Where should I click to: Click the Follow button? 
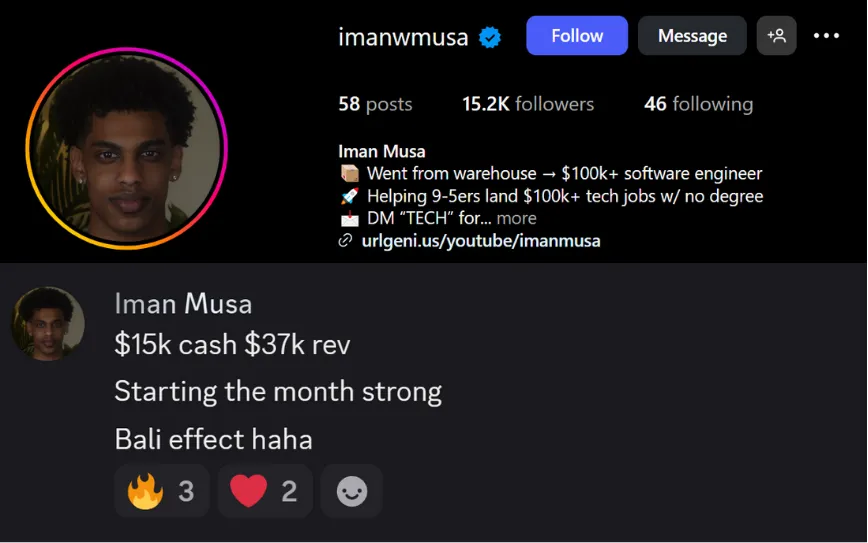pos(577,35)
